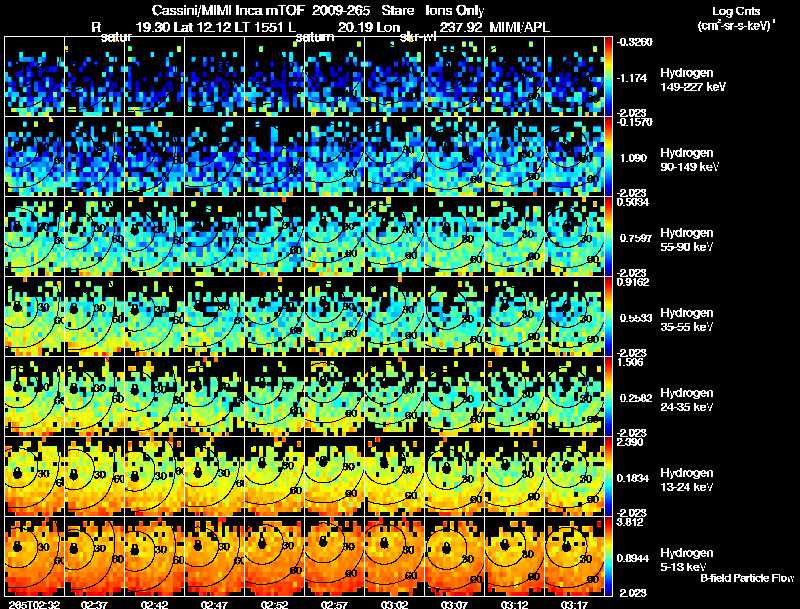Select the 'Hydrogen 35-55 keV' row label
The image size is (800, 609).
click(x=687, y=320)
